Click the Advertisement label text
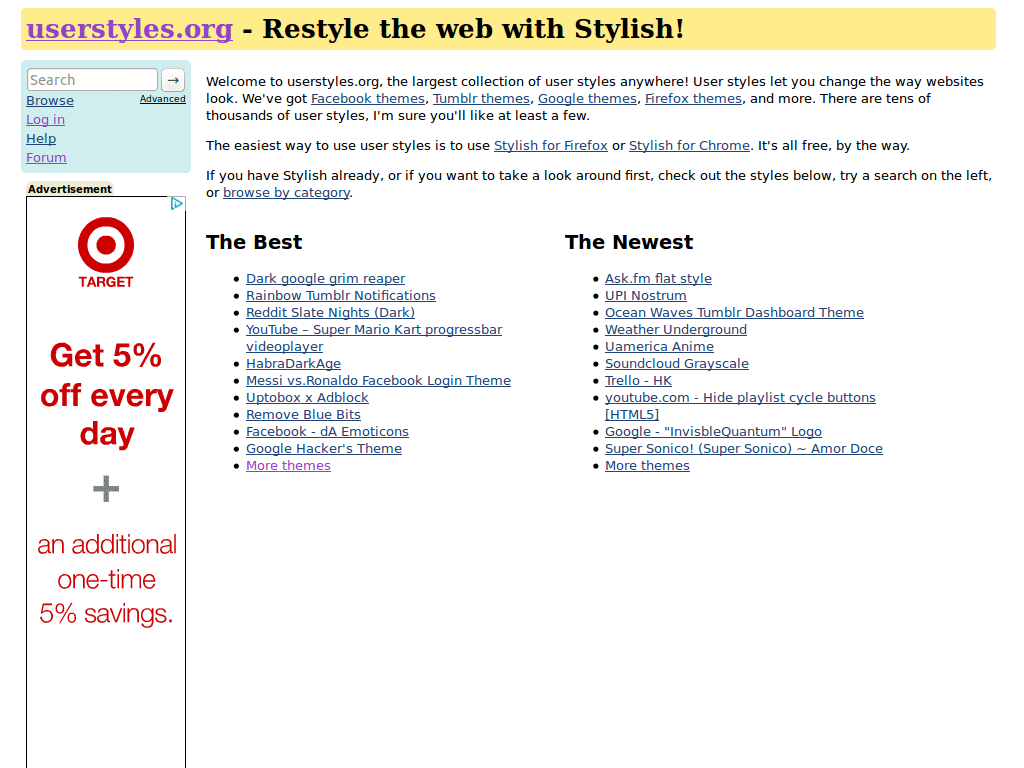The image size is (1024, 768). click(70, 189)
